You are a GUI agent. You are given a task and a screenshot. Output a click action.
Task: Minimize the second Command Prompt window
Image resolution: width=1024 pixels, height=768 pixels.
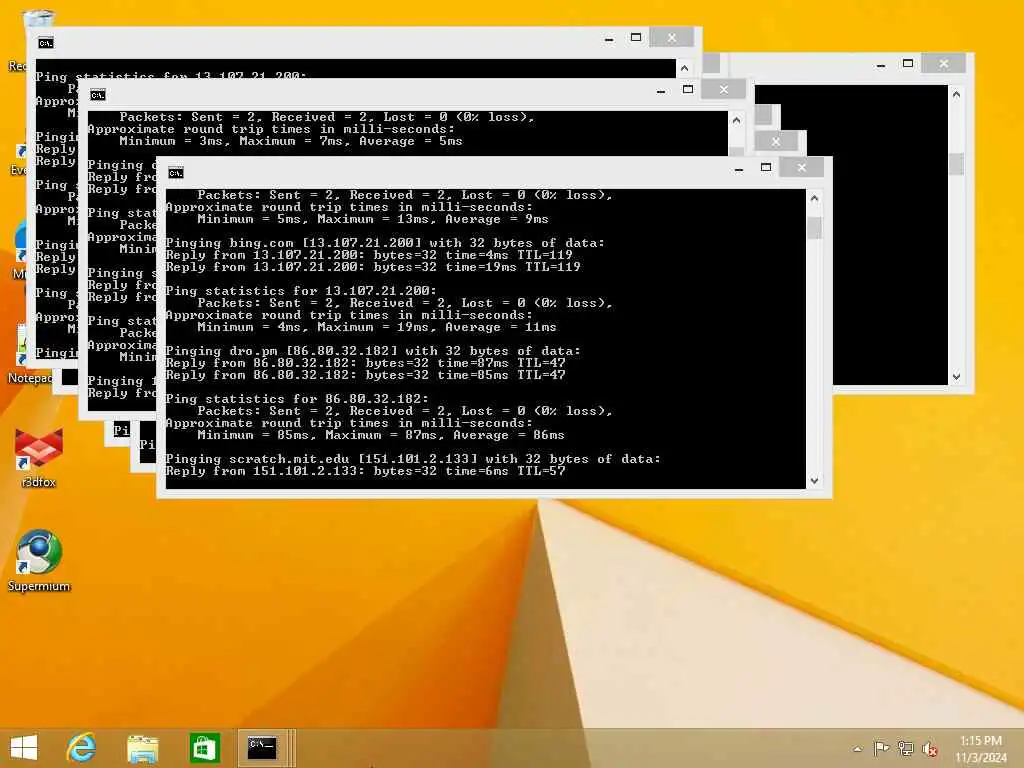coord(661,91)
